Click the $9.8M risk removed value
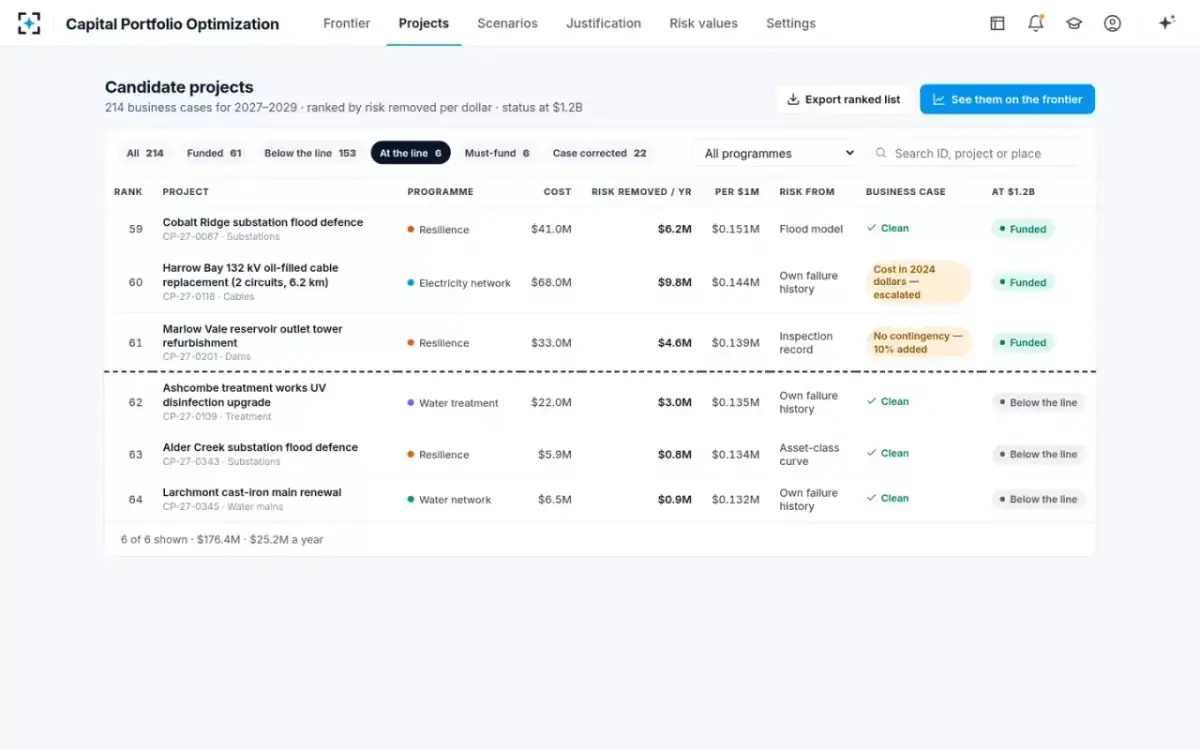This screenshot has width=1200, height=750. point(674,282)
